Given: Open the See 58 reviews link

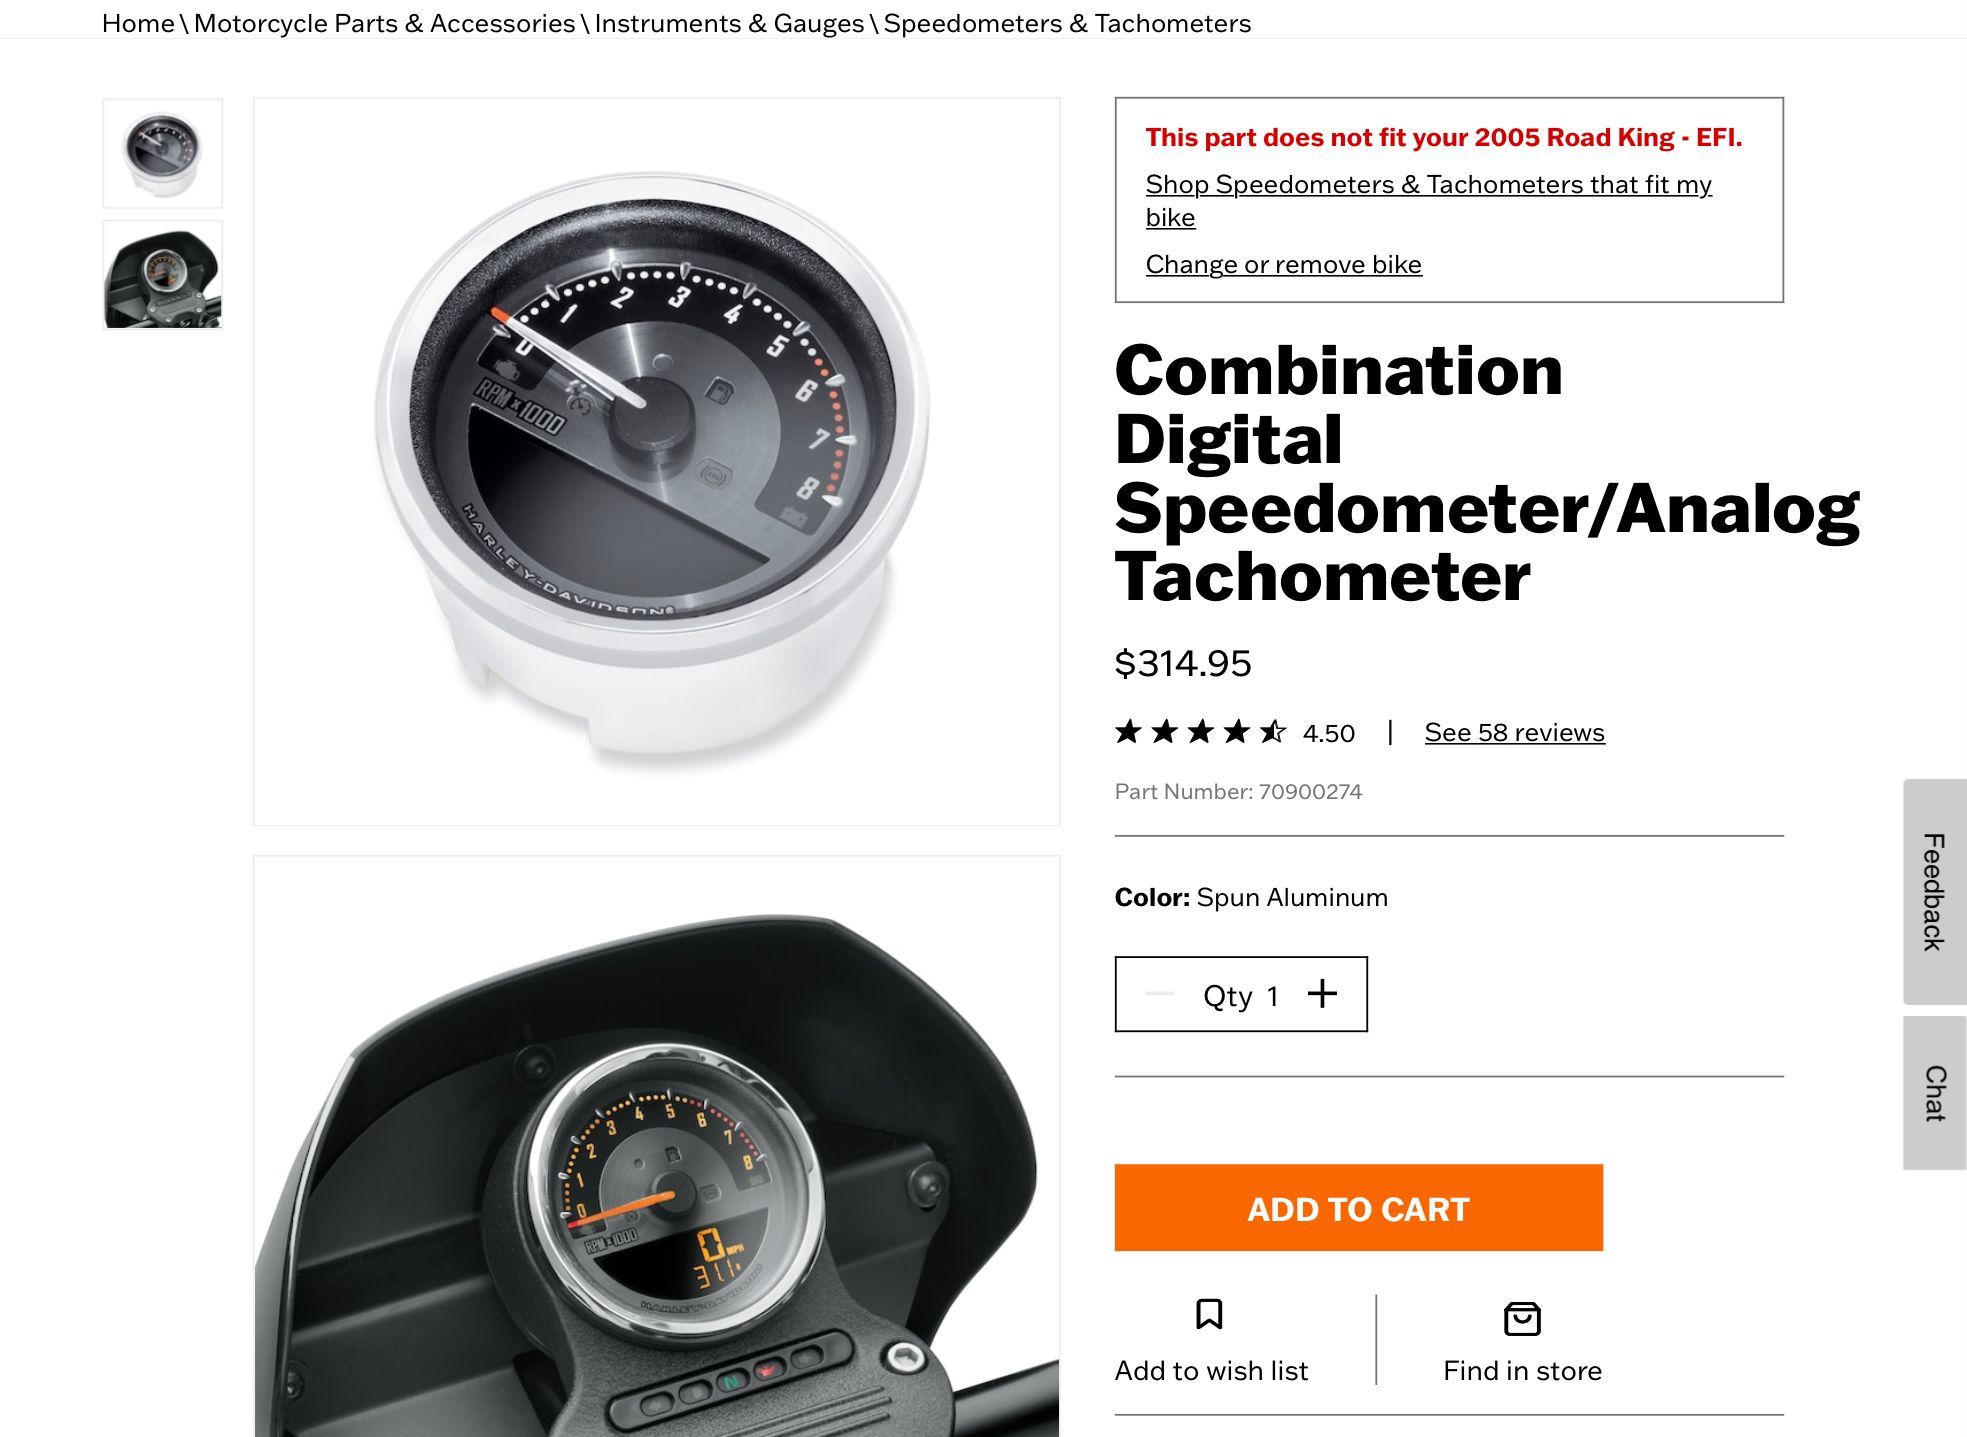Looking at the screenshot, I should (1514, 732).
